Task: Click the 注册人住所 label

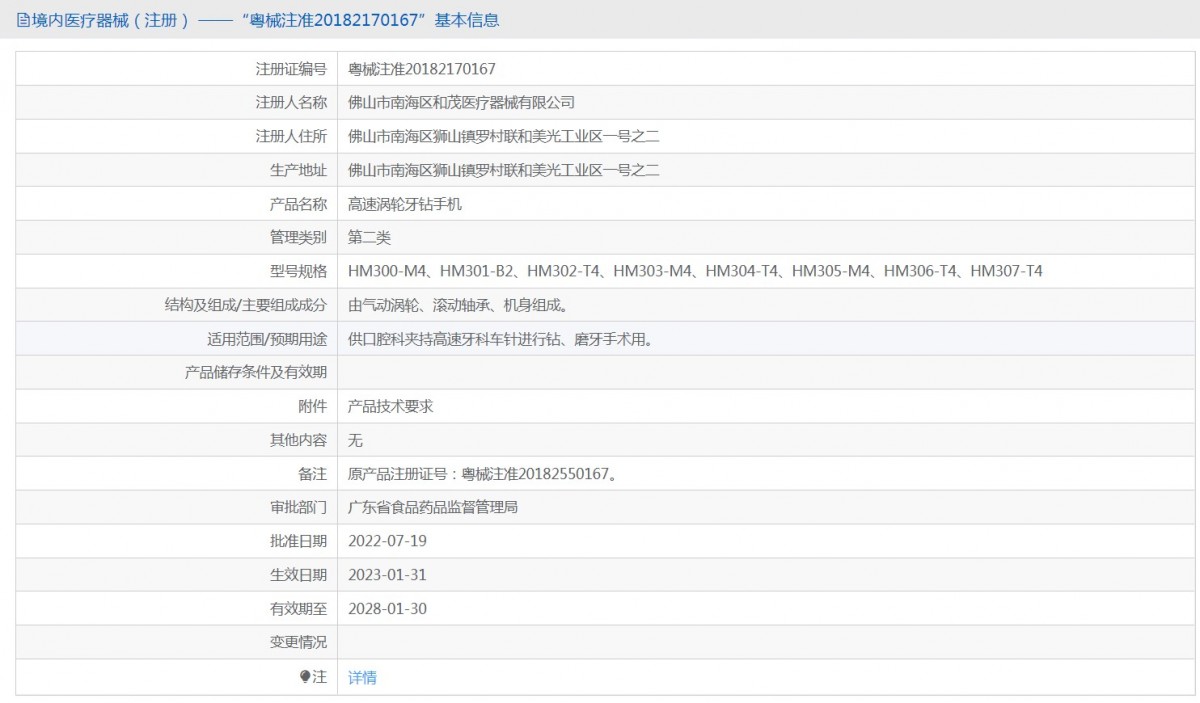Action: [291, 136]
